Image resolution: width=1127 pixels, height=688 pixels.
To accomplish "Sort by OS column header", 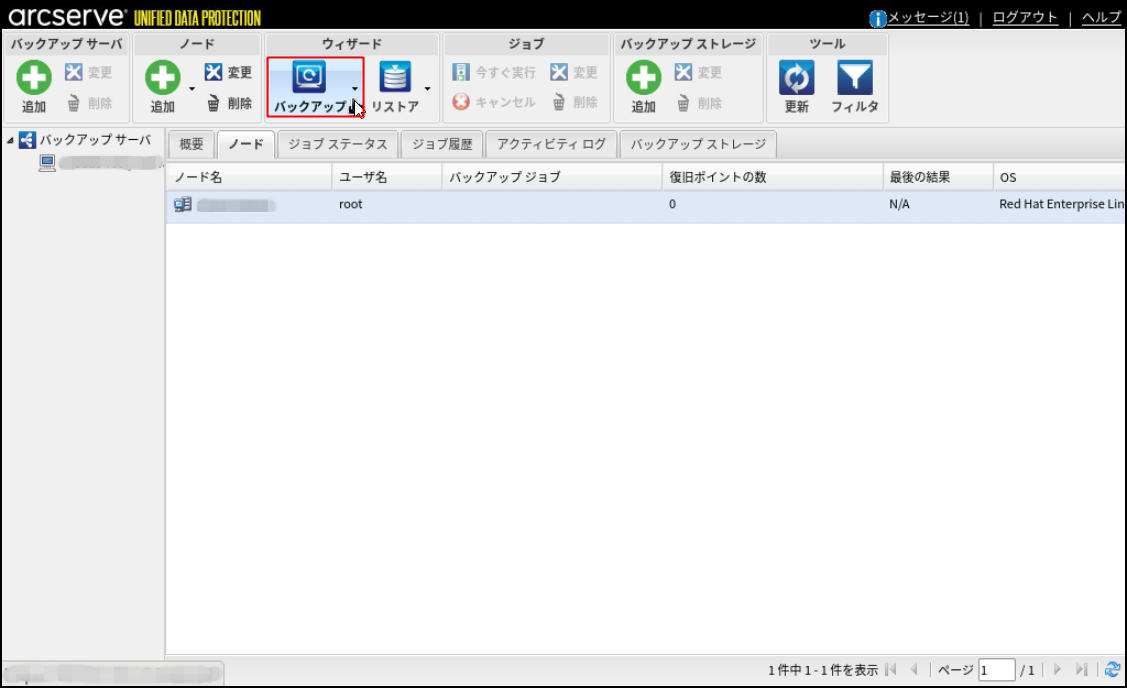I will tap(1060, 177).
